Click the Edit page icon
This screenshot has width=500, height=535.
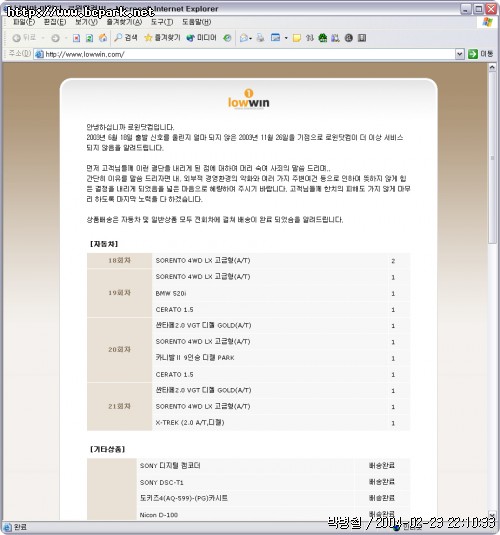pos(275,38)
